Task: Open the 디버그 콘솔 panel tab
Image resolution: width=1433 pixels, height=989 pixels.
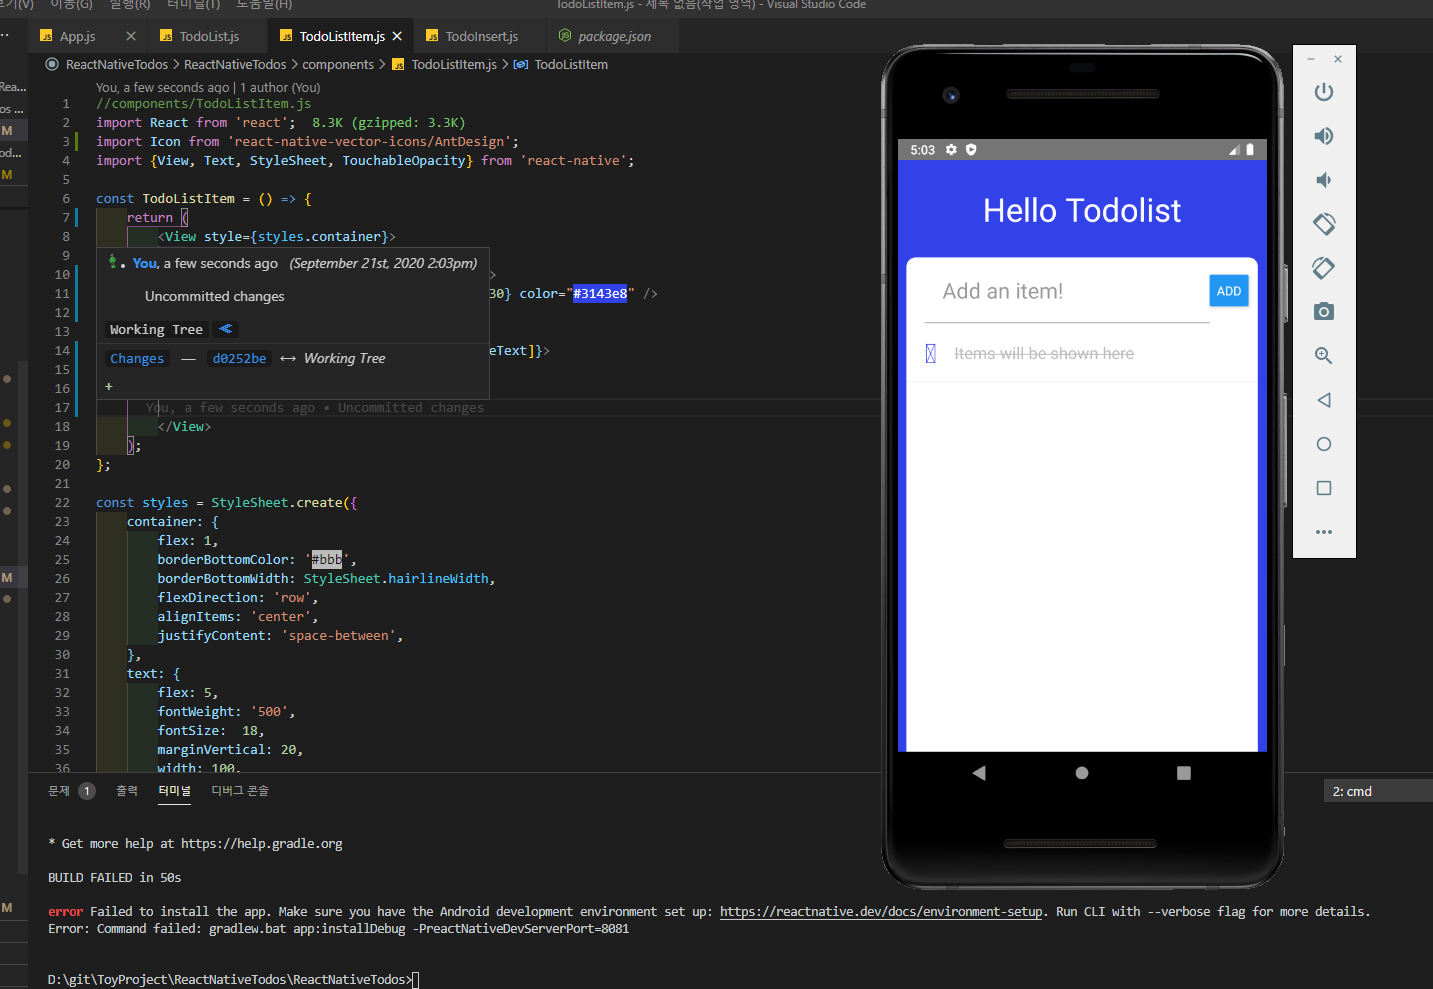Action: [240, 791]
